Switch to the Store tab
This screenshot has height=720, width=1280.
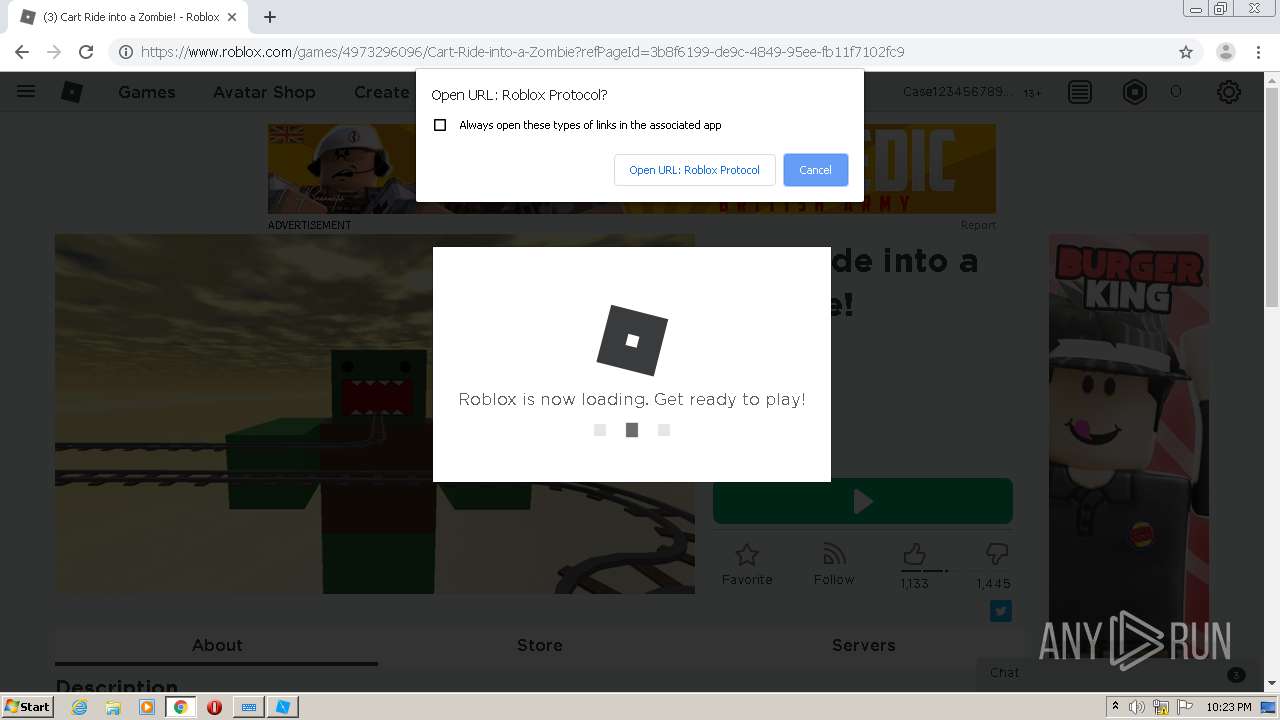point(540,645)
